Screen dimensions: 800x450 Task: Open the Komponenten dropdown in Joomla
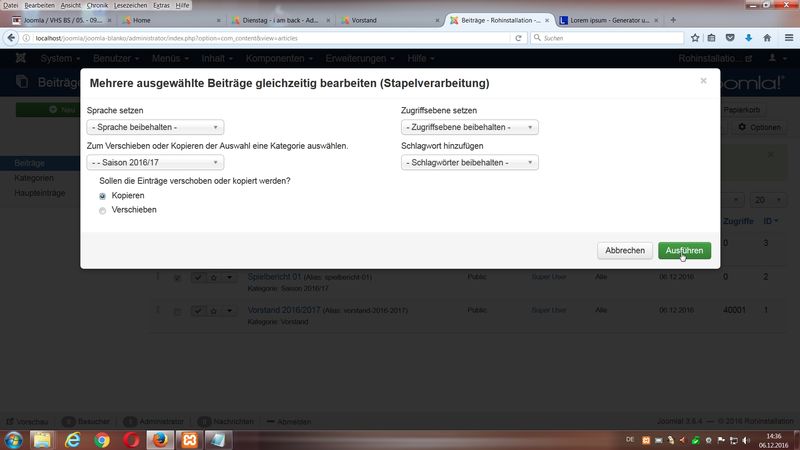tap(279, 59)
